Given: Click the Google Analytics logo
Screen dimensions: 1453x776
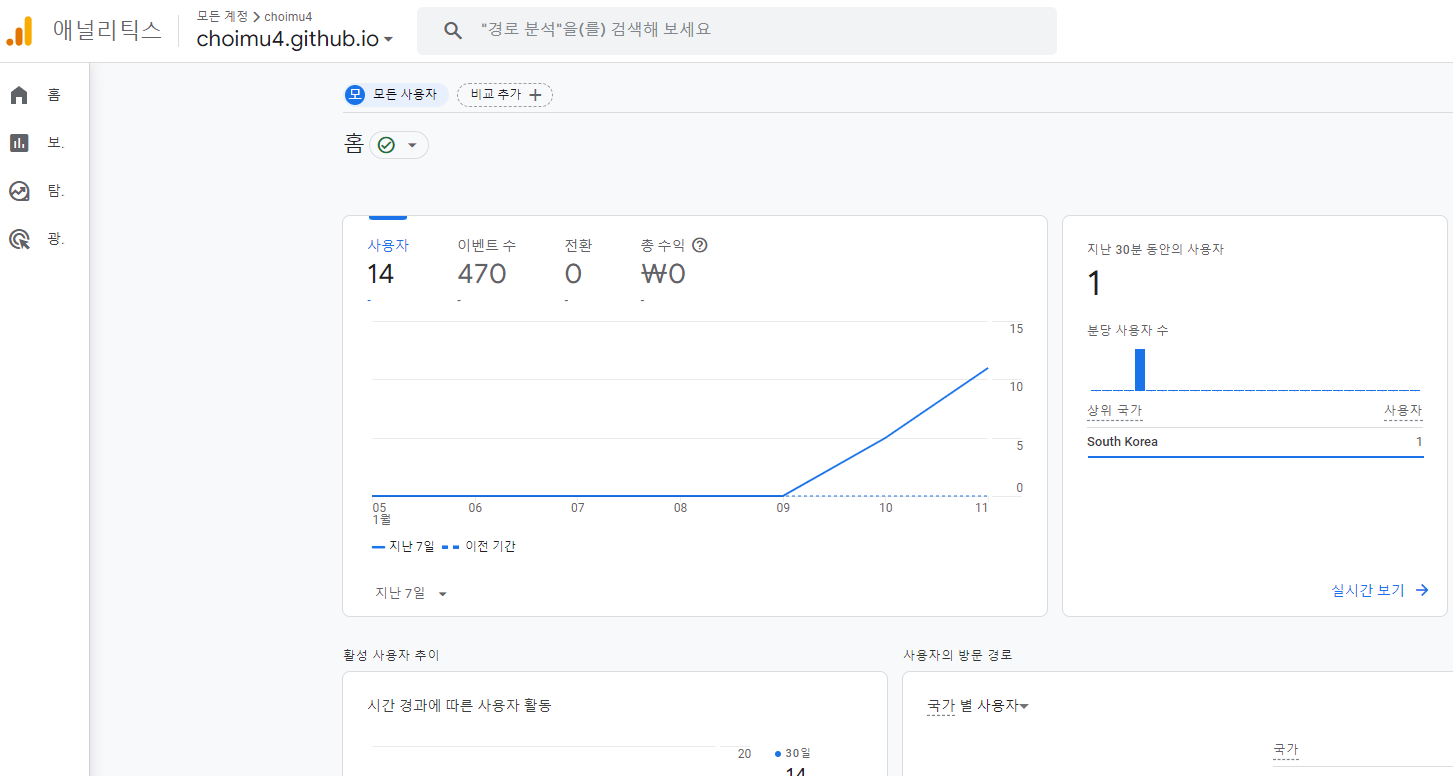Looking at the screenshot, I should 20,31.
